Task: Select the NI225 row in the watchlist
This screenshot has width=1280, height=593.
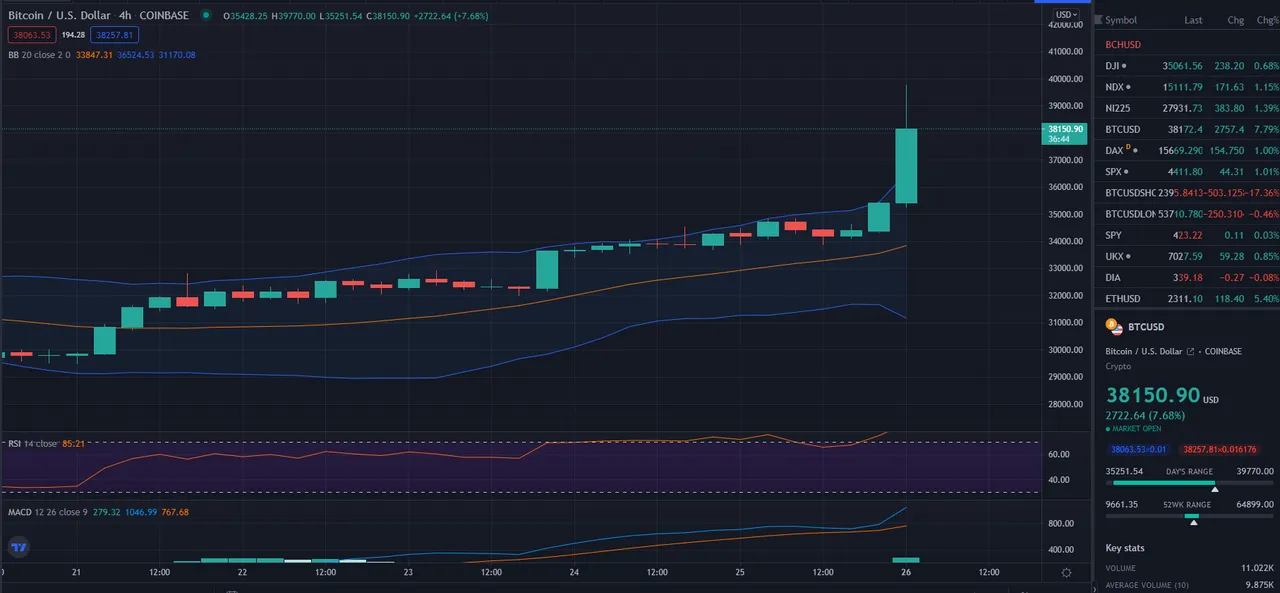Action: click(1188, 108)
